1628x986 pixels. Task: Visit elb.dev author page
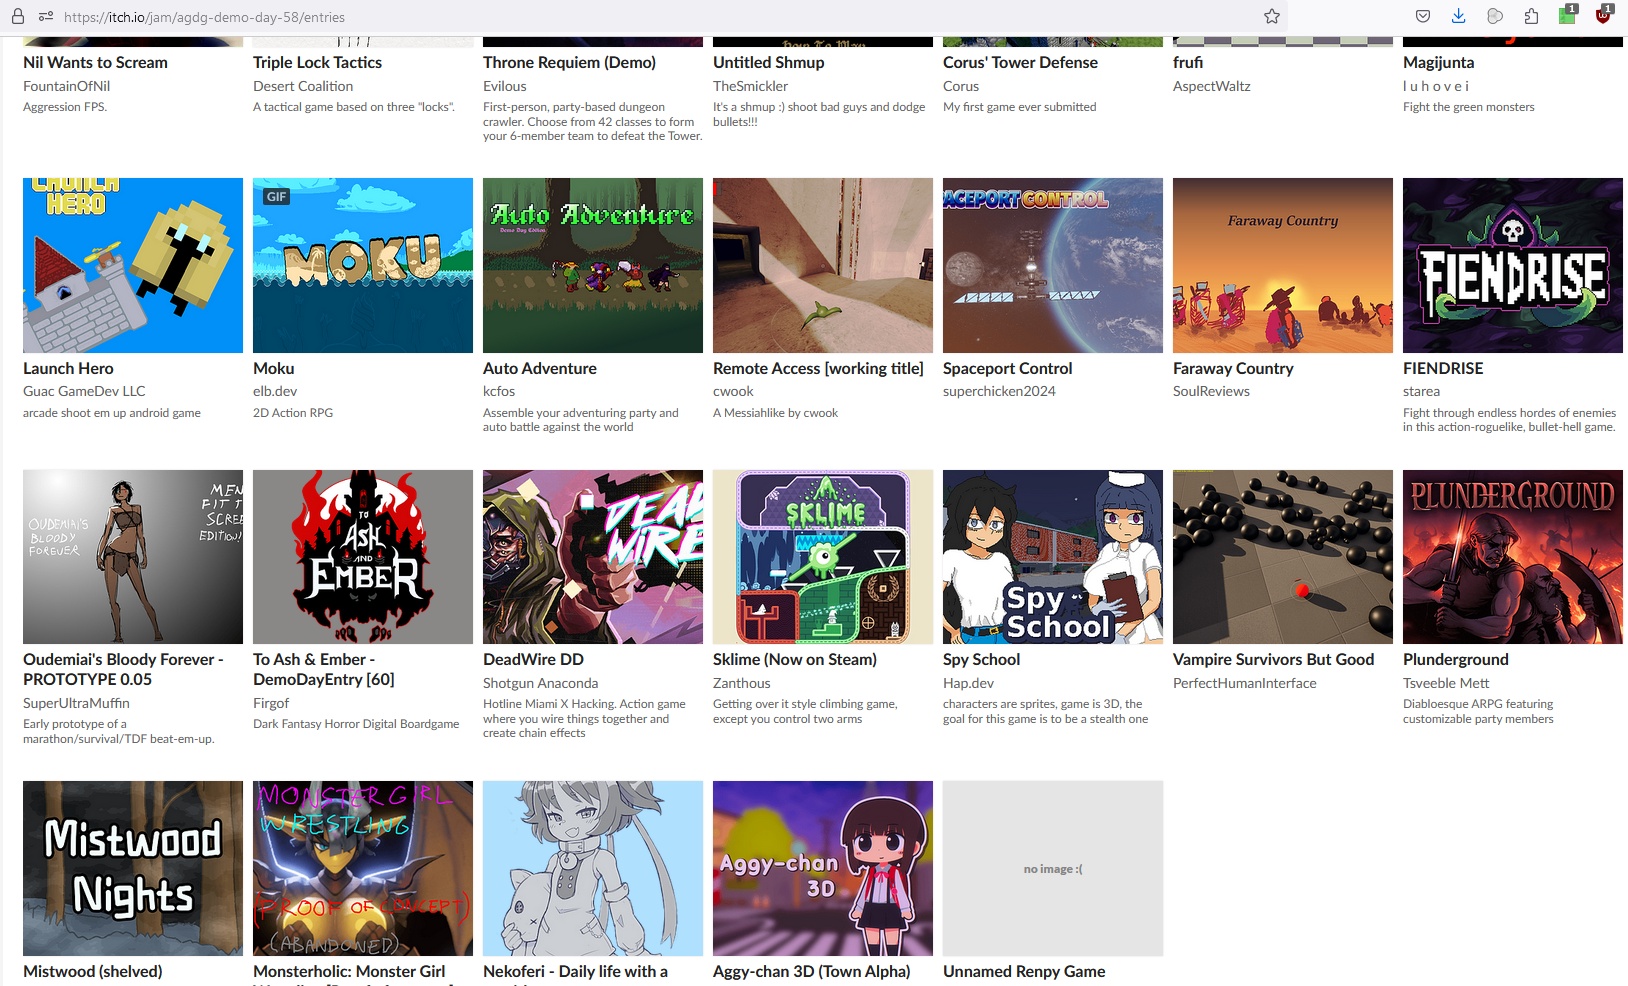[275, 391]
